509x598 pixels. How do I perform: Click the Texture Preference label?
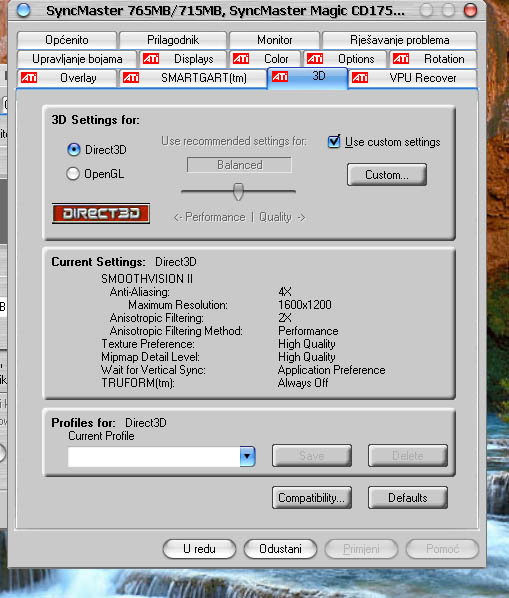pos(148,344)
